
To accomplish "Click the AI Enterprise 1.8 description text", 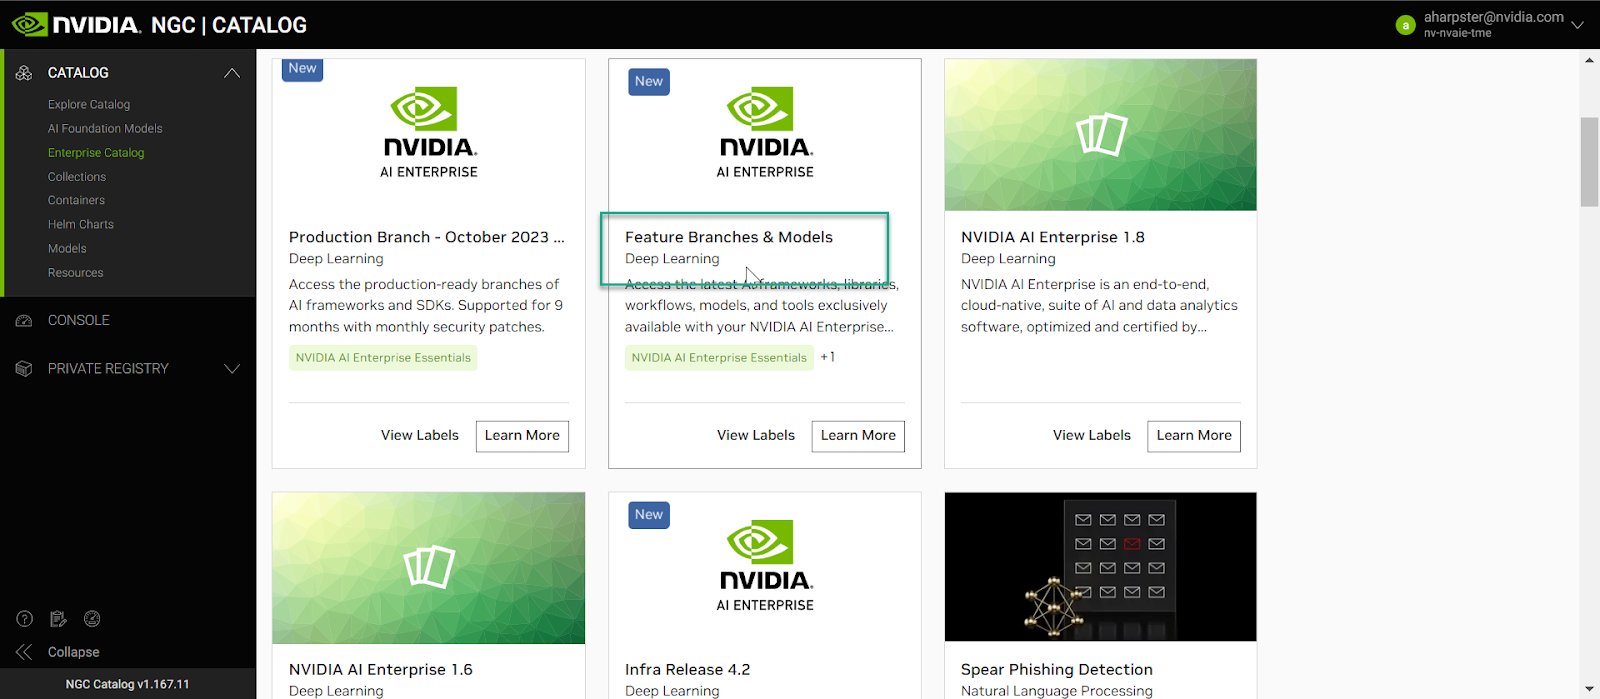I will (x=1099, y=306).
